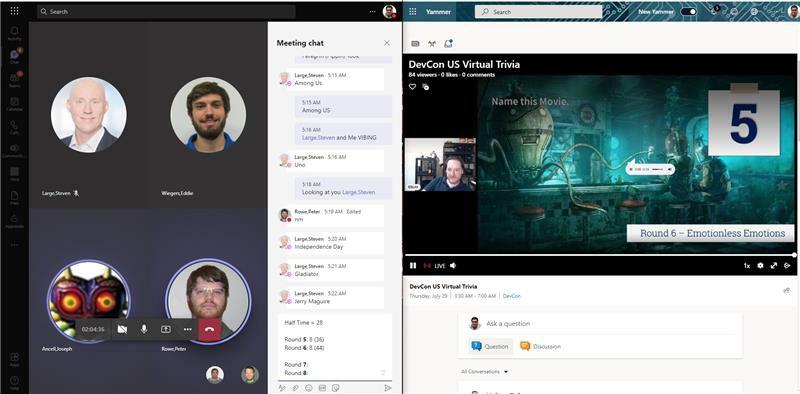The image size is (800, 394).
Task: Open the Teams app launcher grid
Action: click(14, 11)
